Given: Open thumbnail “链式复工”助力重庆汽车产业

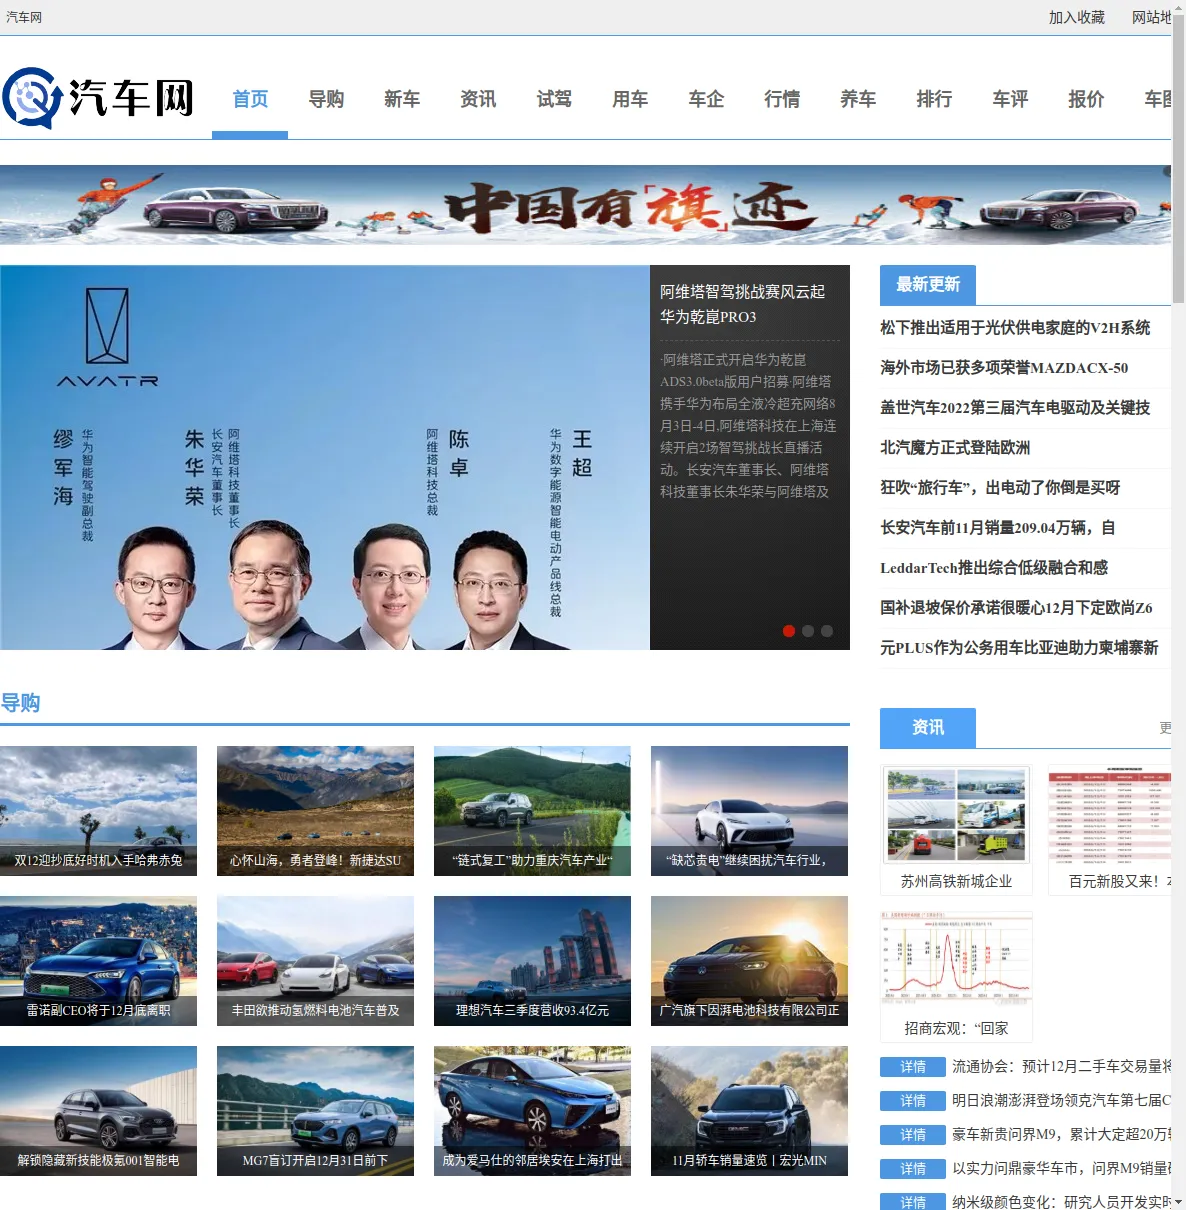Looking at the screenshot, I should (532, 811).
